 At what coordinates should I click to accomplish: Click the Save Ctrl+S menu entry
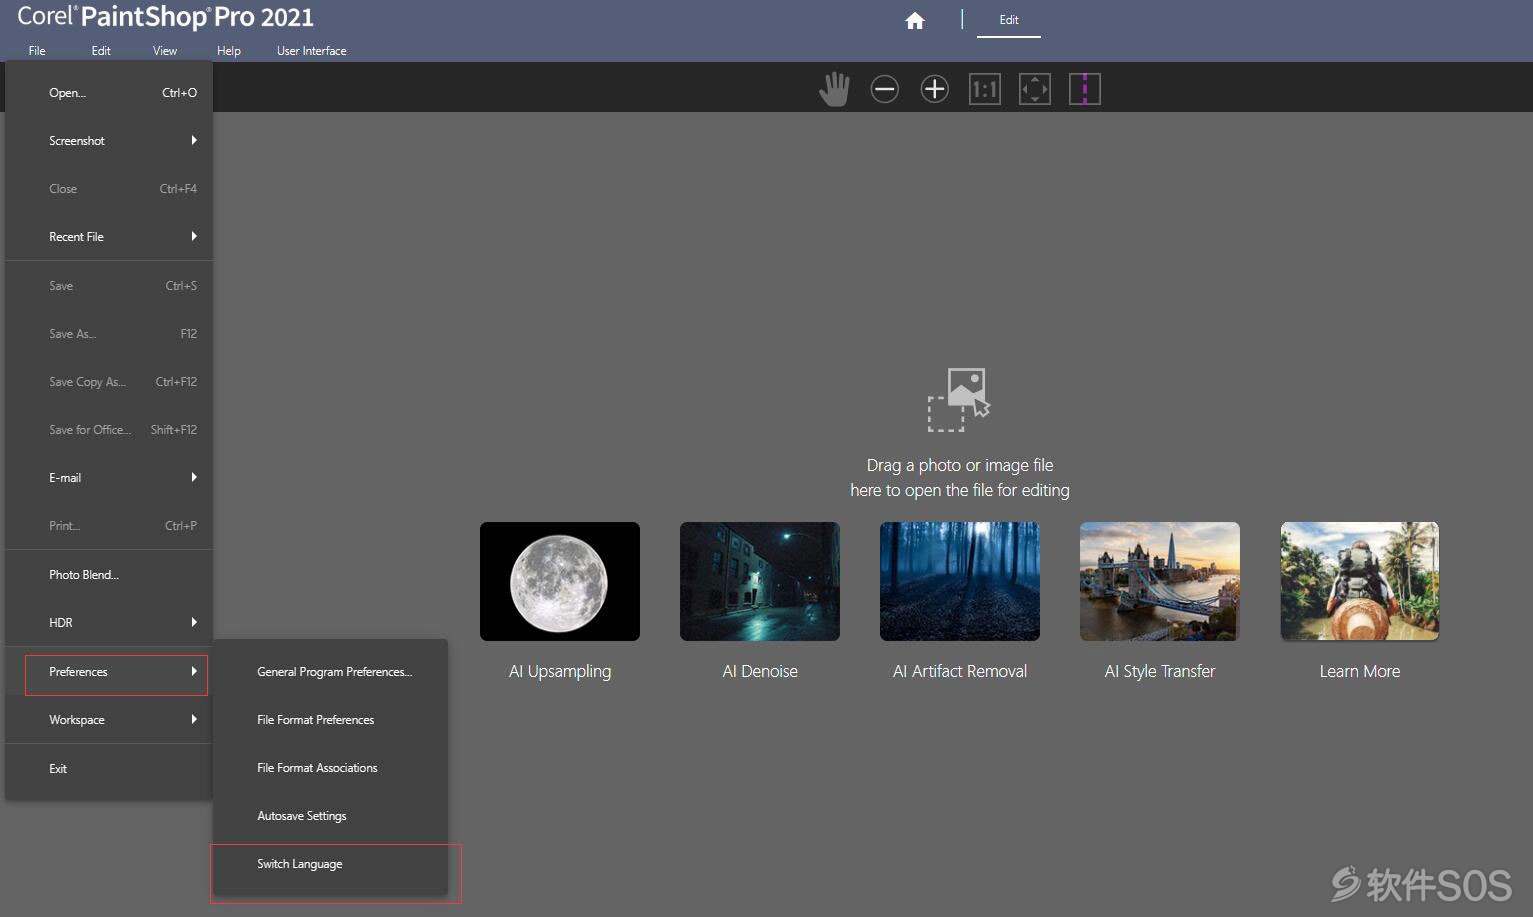tap(109, 286)
